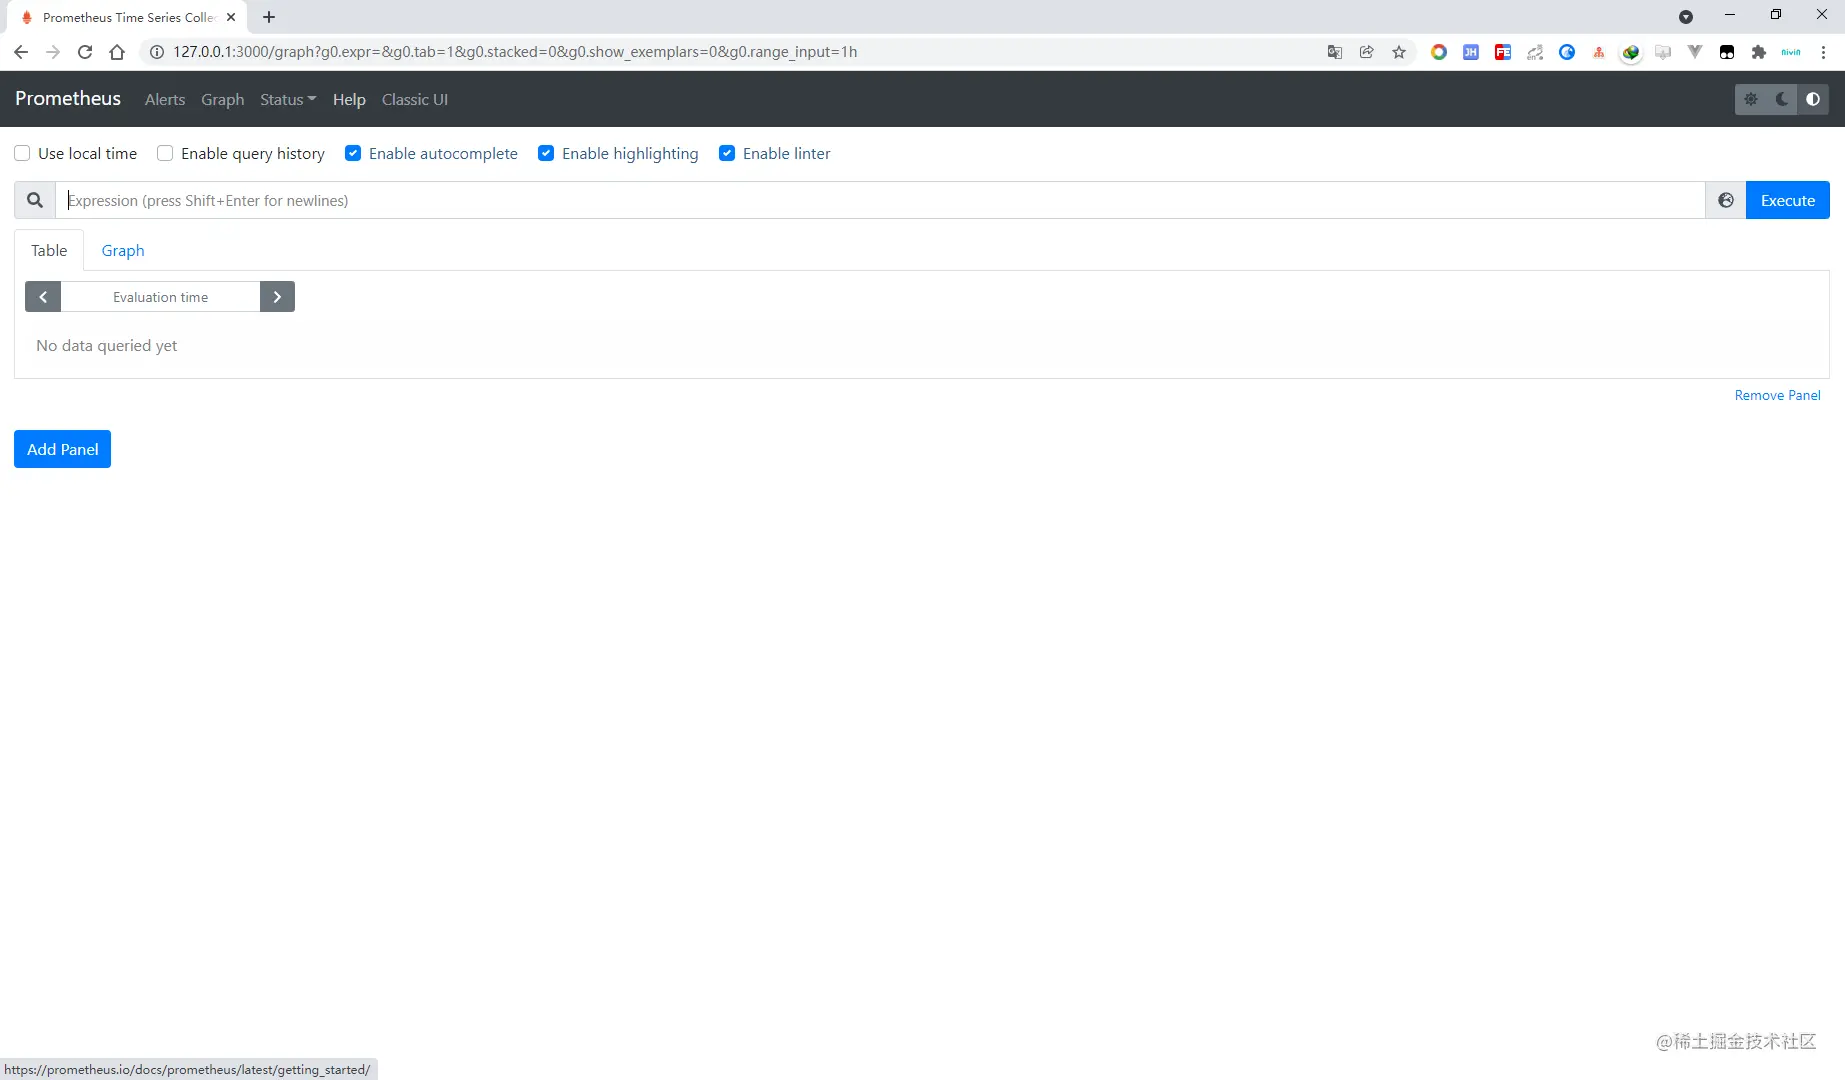
Task: Disable the autocomplete checkbox
Action: [x=353, y=153]
